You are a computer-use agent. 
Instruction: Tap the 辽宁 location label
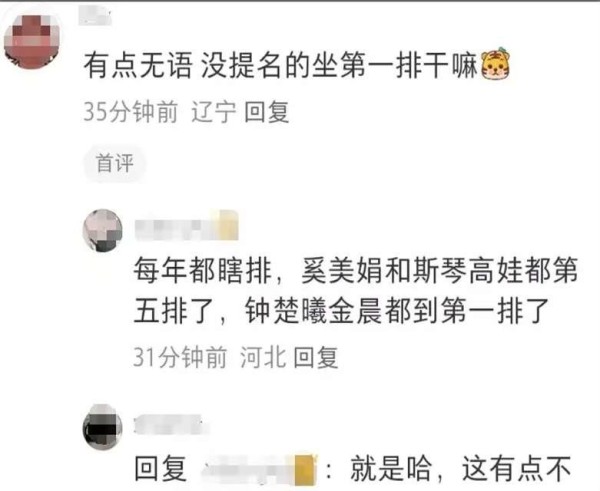click(213, 112)
